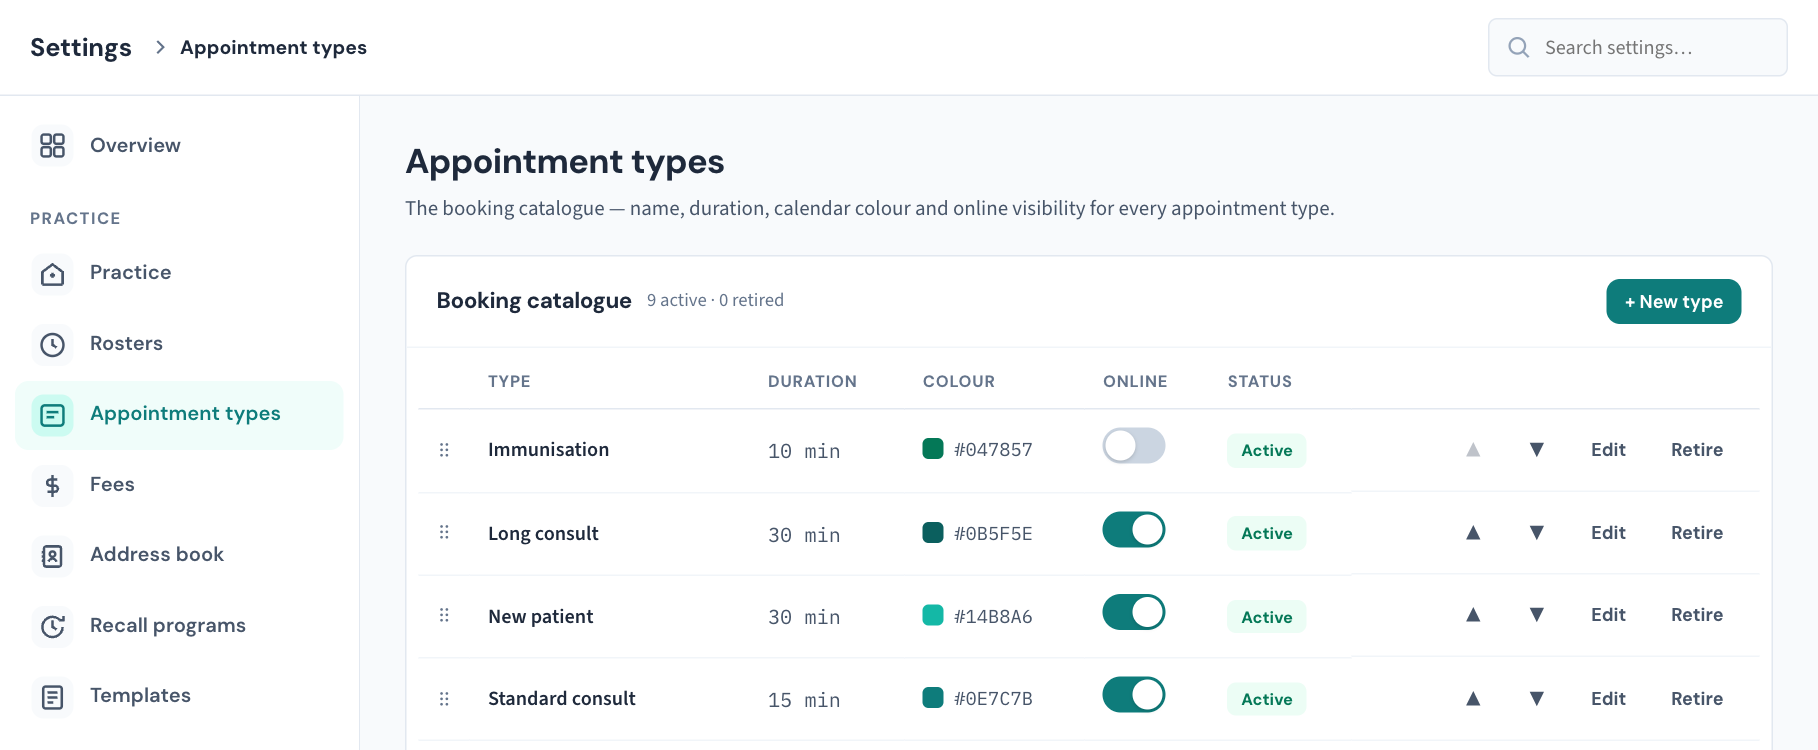Click the Fees dollar icon
The width and height of the screenshot is (1818, 750).
pyautogui.click(x=52, y=486)
